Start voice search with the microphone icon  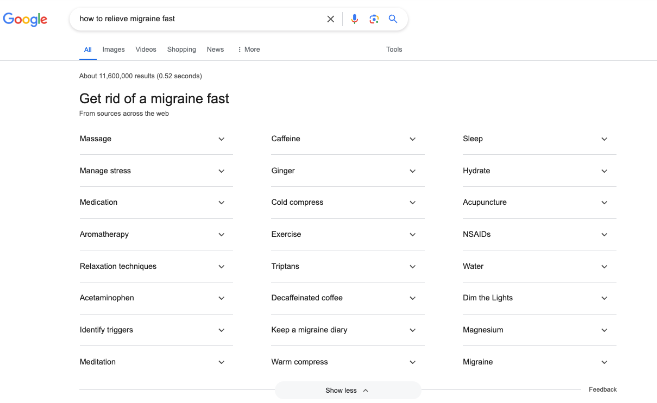[354, 19]
